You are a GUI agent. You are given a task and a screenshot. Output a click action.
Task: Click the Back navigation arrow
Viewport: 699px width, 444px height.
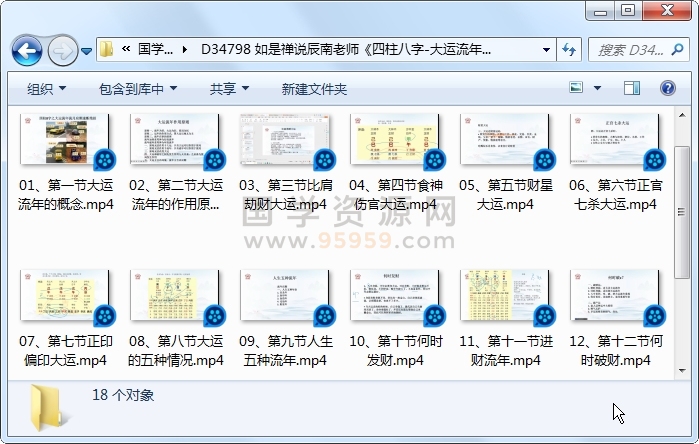(x=27, y=51)
